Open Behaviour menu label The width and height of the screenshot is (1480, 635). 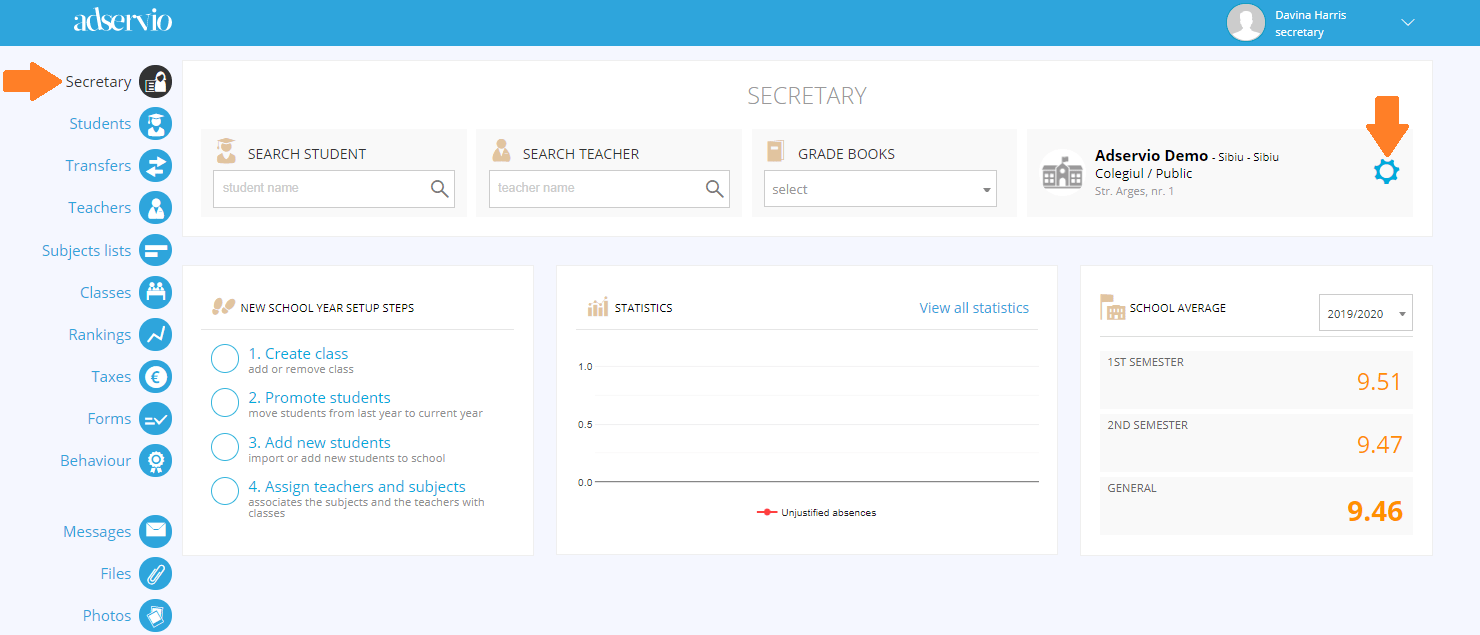(x=95, y=461)
